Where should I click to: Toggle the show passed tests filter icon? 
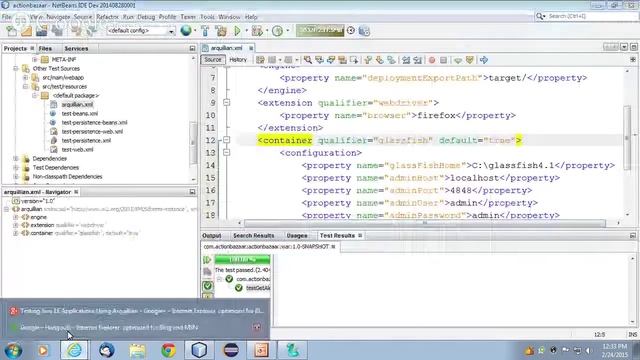[208, 286]
